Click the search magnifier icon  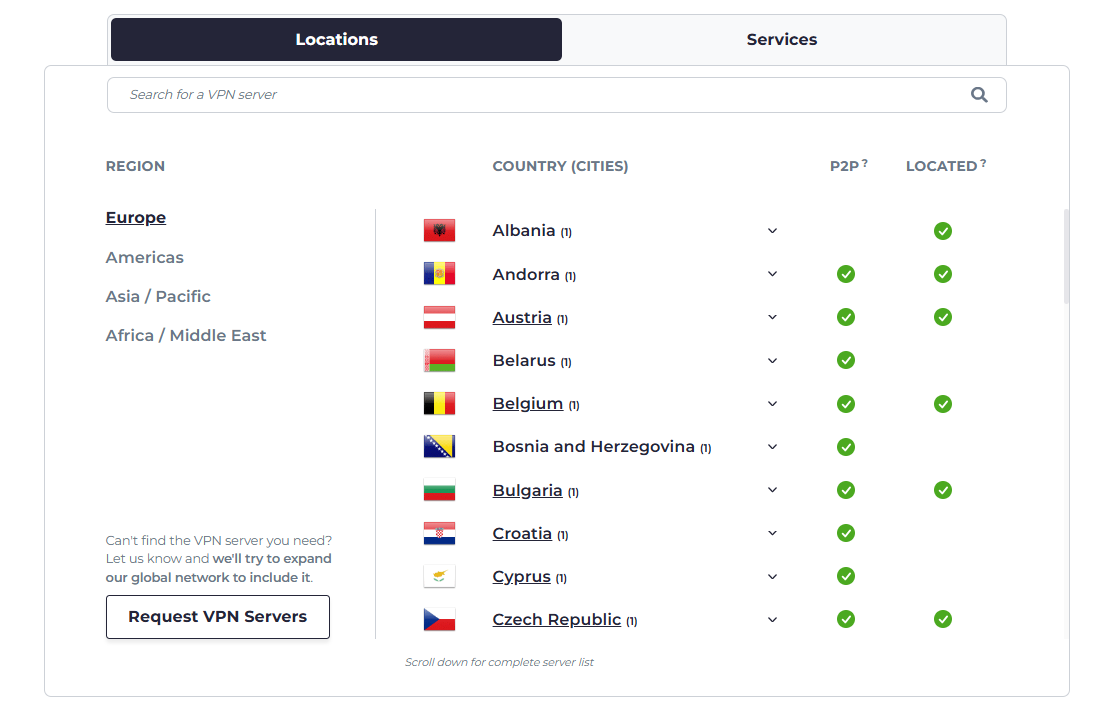point(979,95)
